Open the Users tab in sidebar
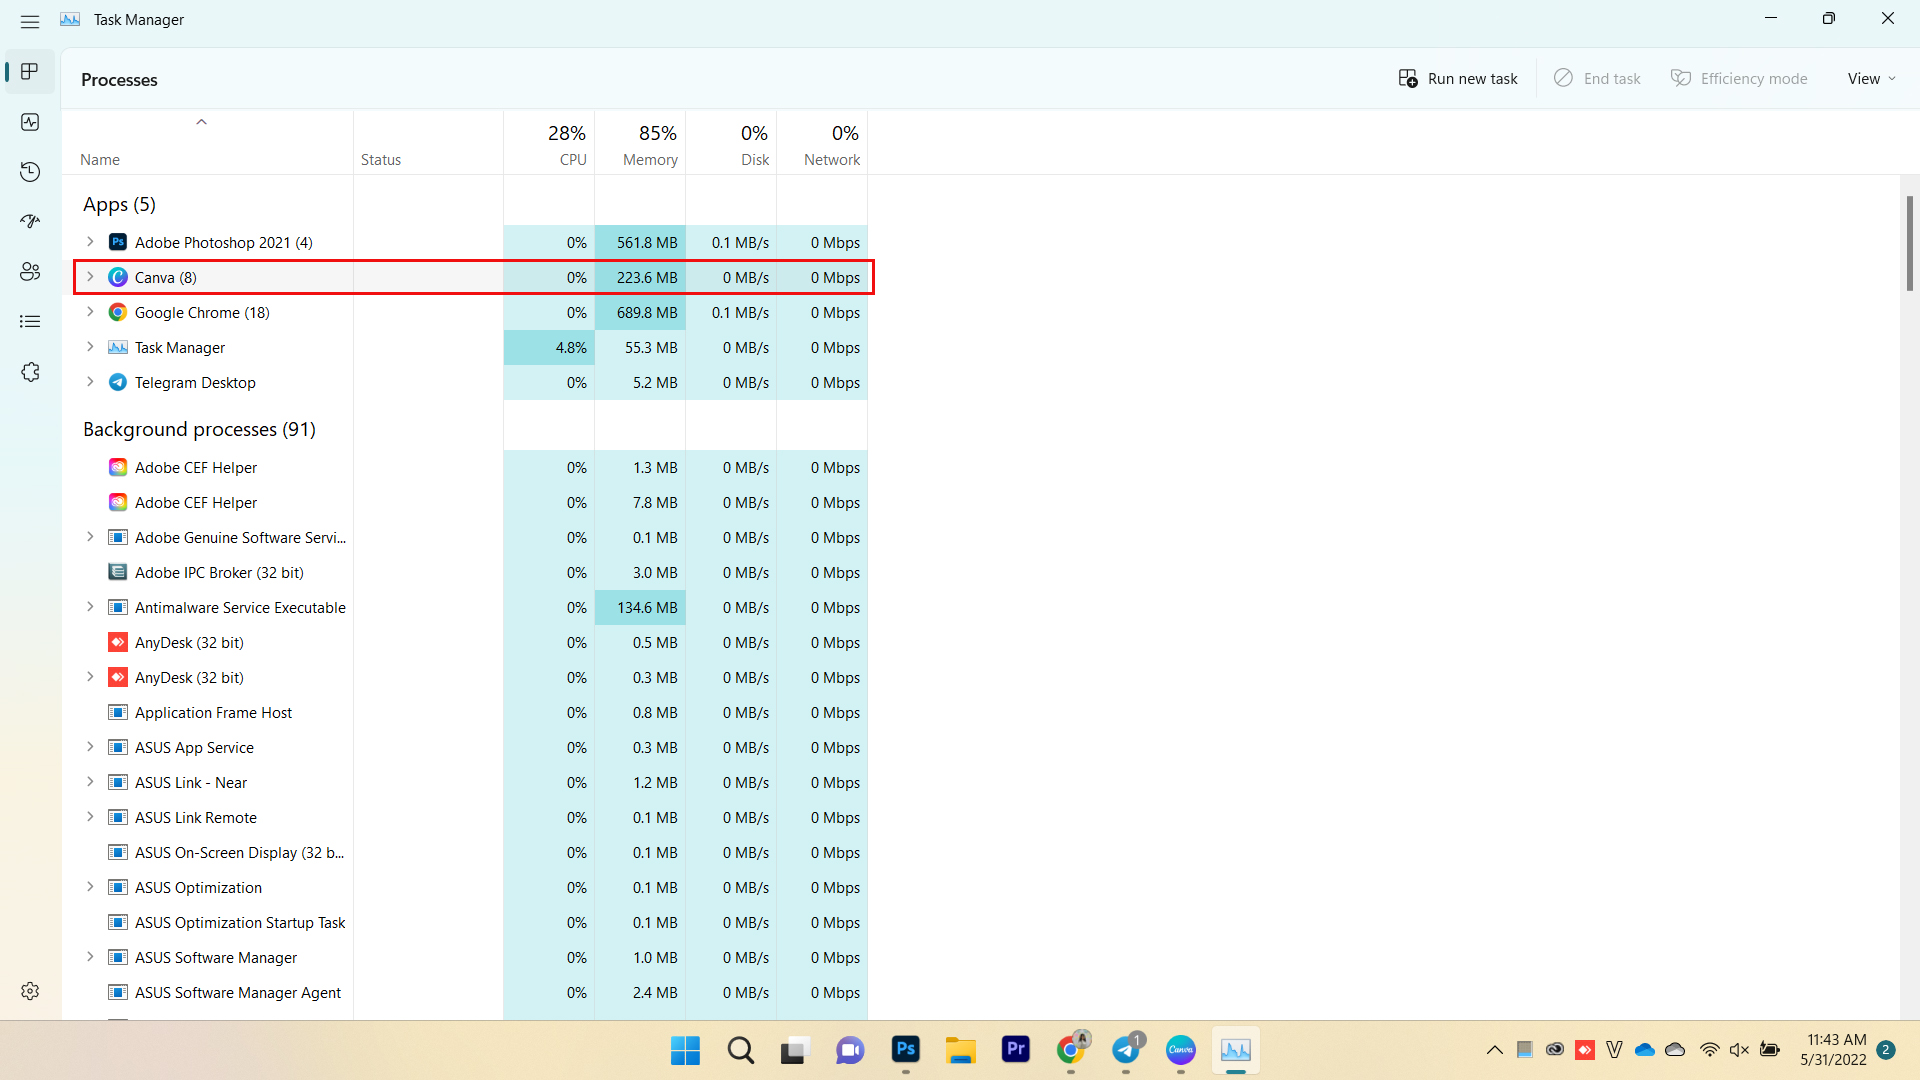This screenshot has width=1920, height=1080. [x=30, y=272]
